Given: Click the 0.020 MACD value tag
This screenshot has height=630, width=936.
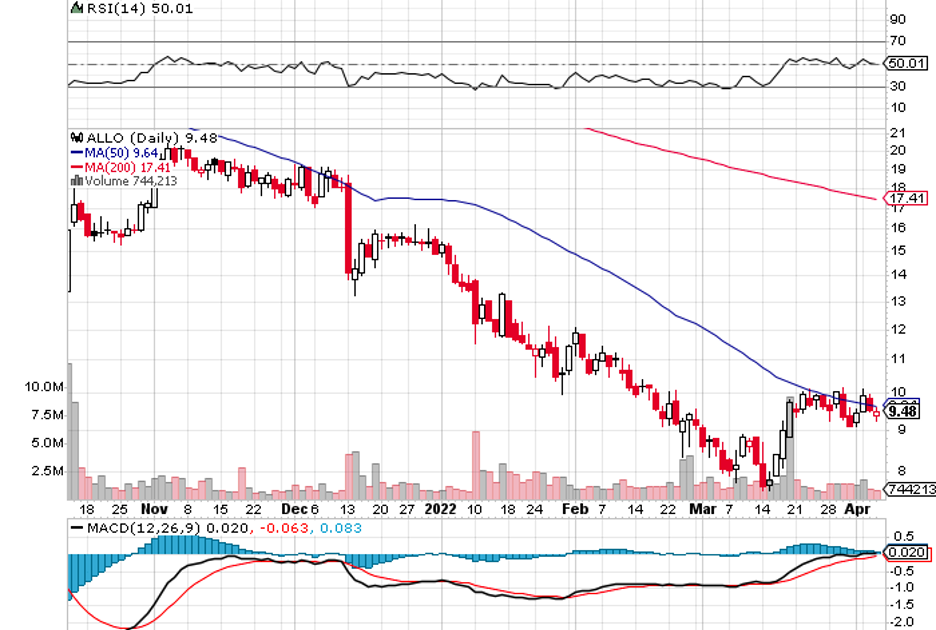Looking at the screenshot, I should (x=904, y=551).
